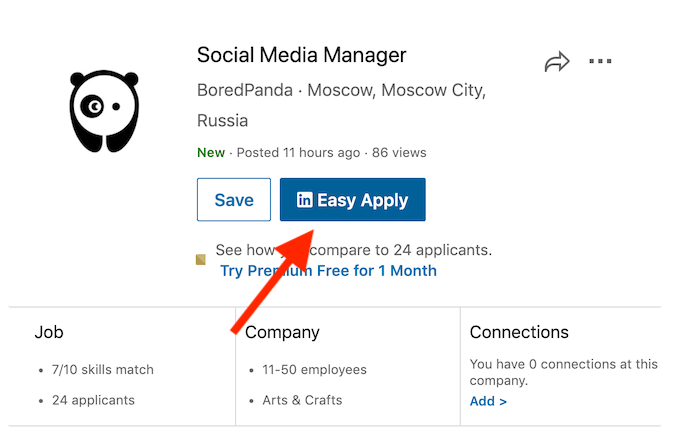Image resolution: width=680 pixels, height=433 pixels.
Task: Click the share arrow icon
Action: pyautogui.click(x=556, y=62)
